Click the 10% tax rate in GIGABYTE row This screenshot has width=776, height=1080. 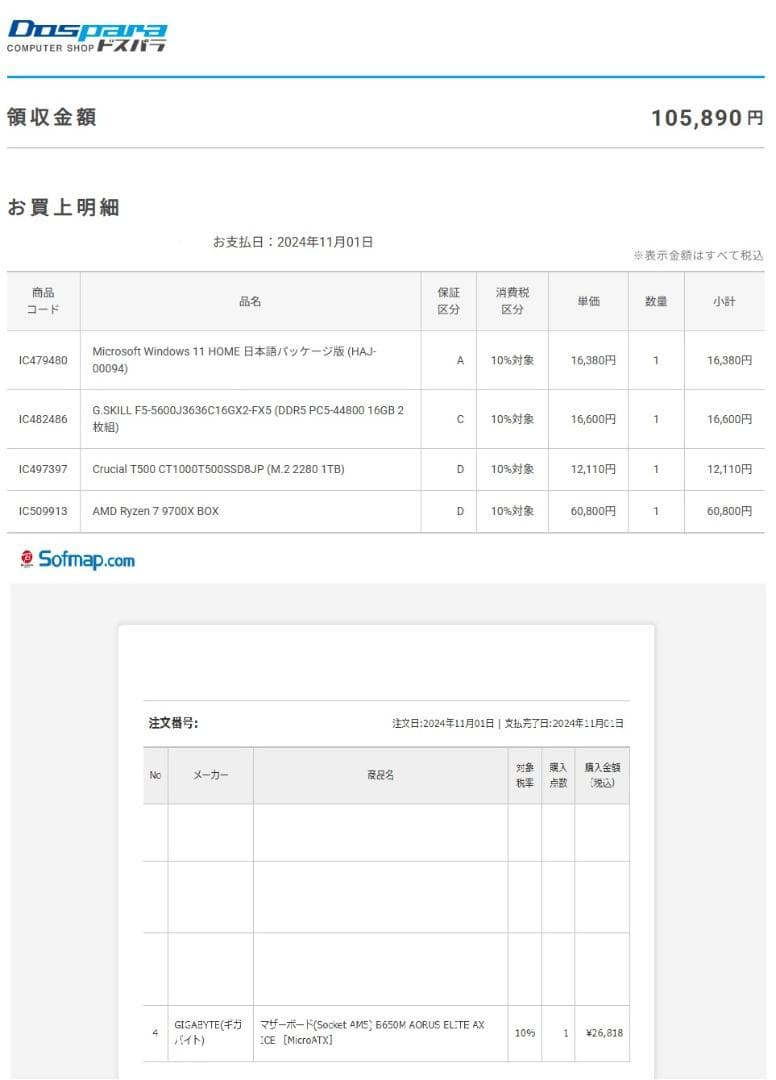coord(525,1032)
